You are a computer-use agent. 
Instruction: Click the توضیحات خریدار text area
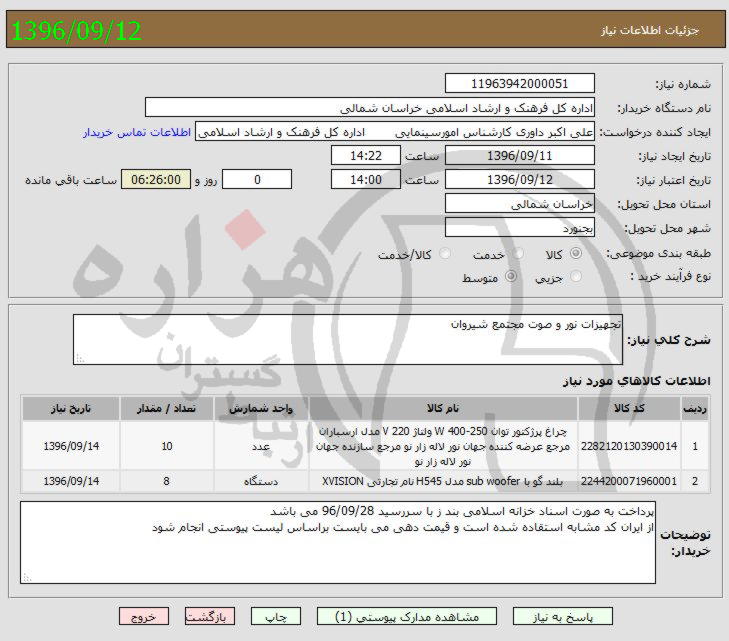[x=338, y=542]
